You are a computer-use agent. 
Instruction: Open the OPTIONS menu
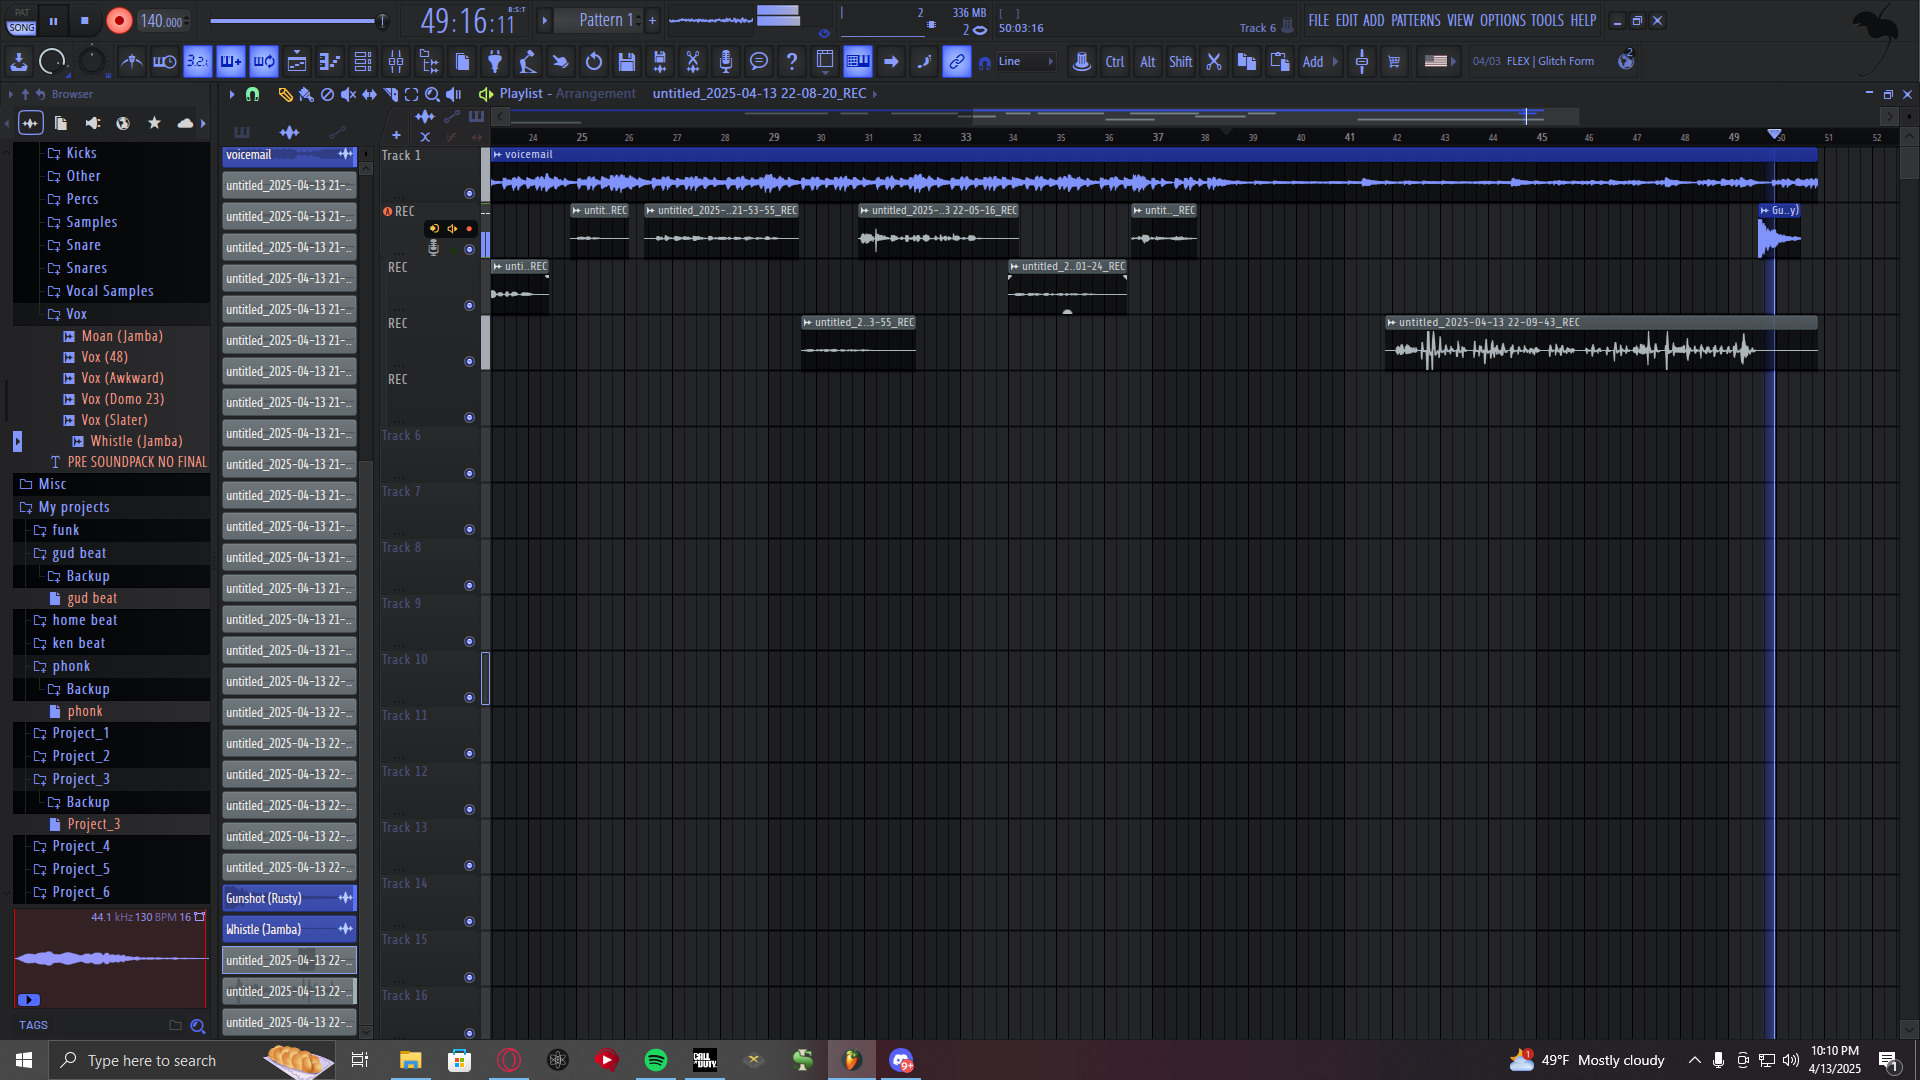point(1502,20)
